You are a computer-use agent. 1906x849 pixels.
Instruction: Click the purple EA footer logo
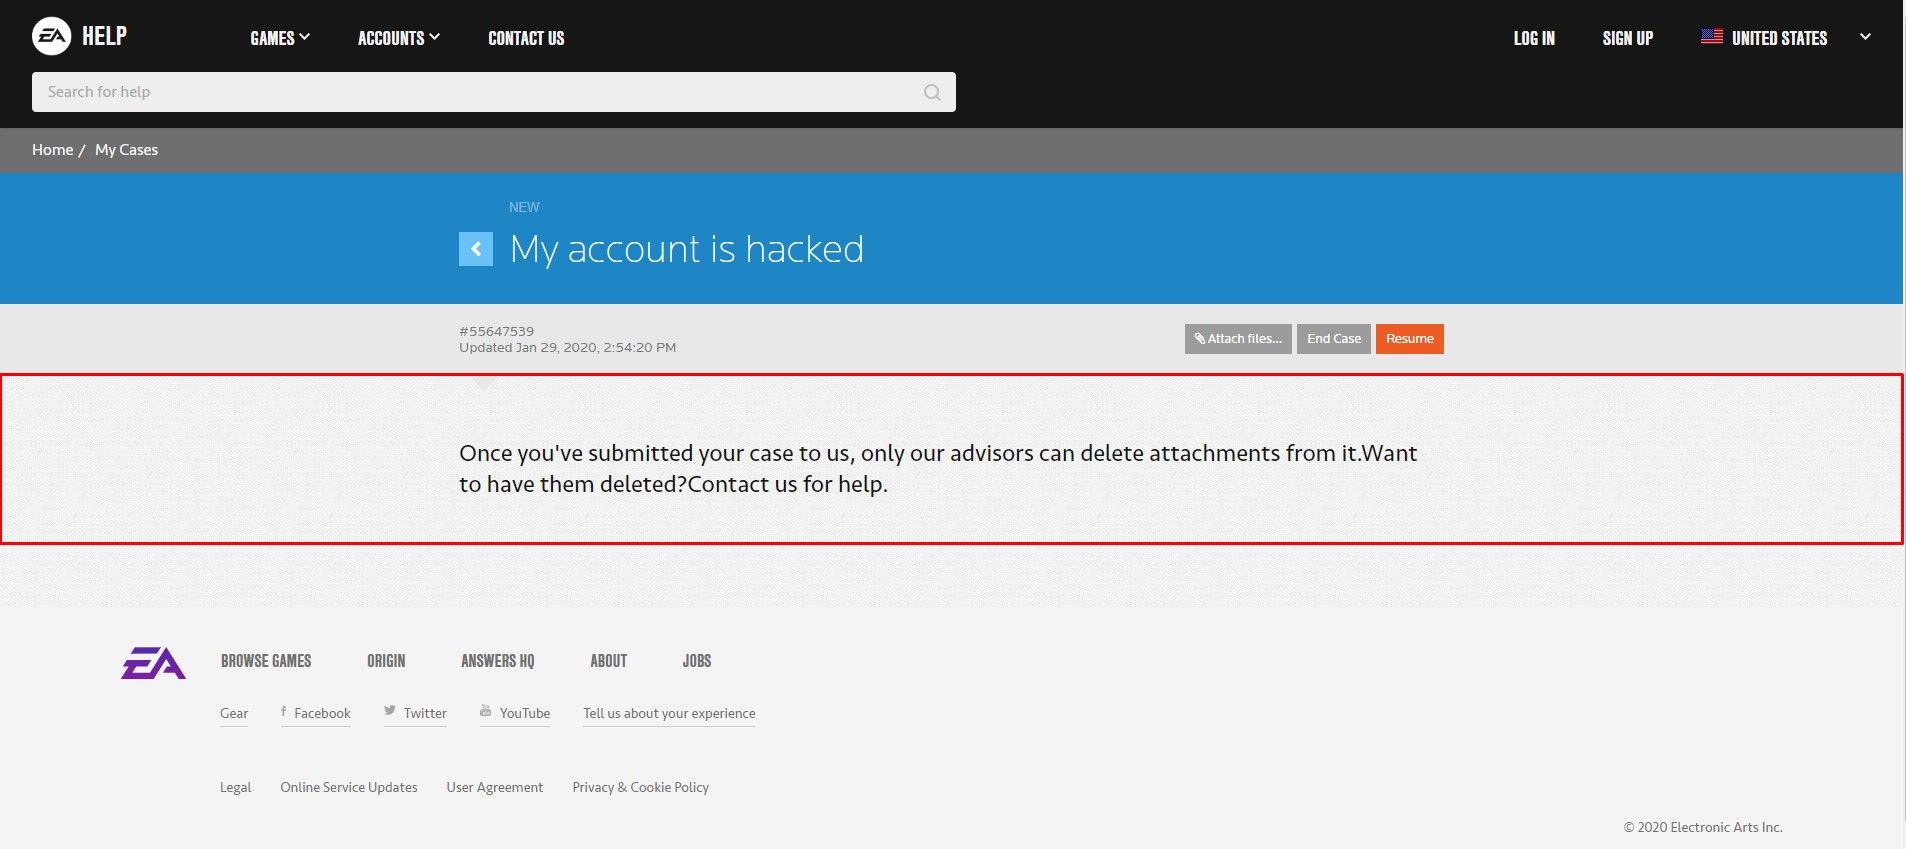click(x=153, y=663)
